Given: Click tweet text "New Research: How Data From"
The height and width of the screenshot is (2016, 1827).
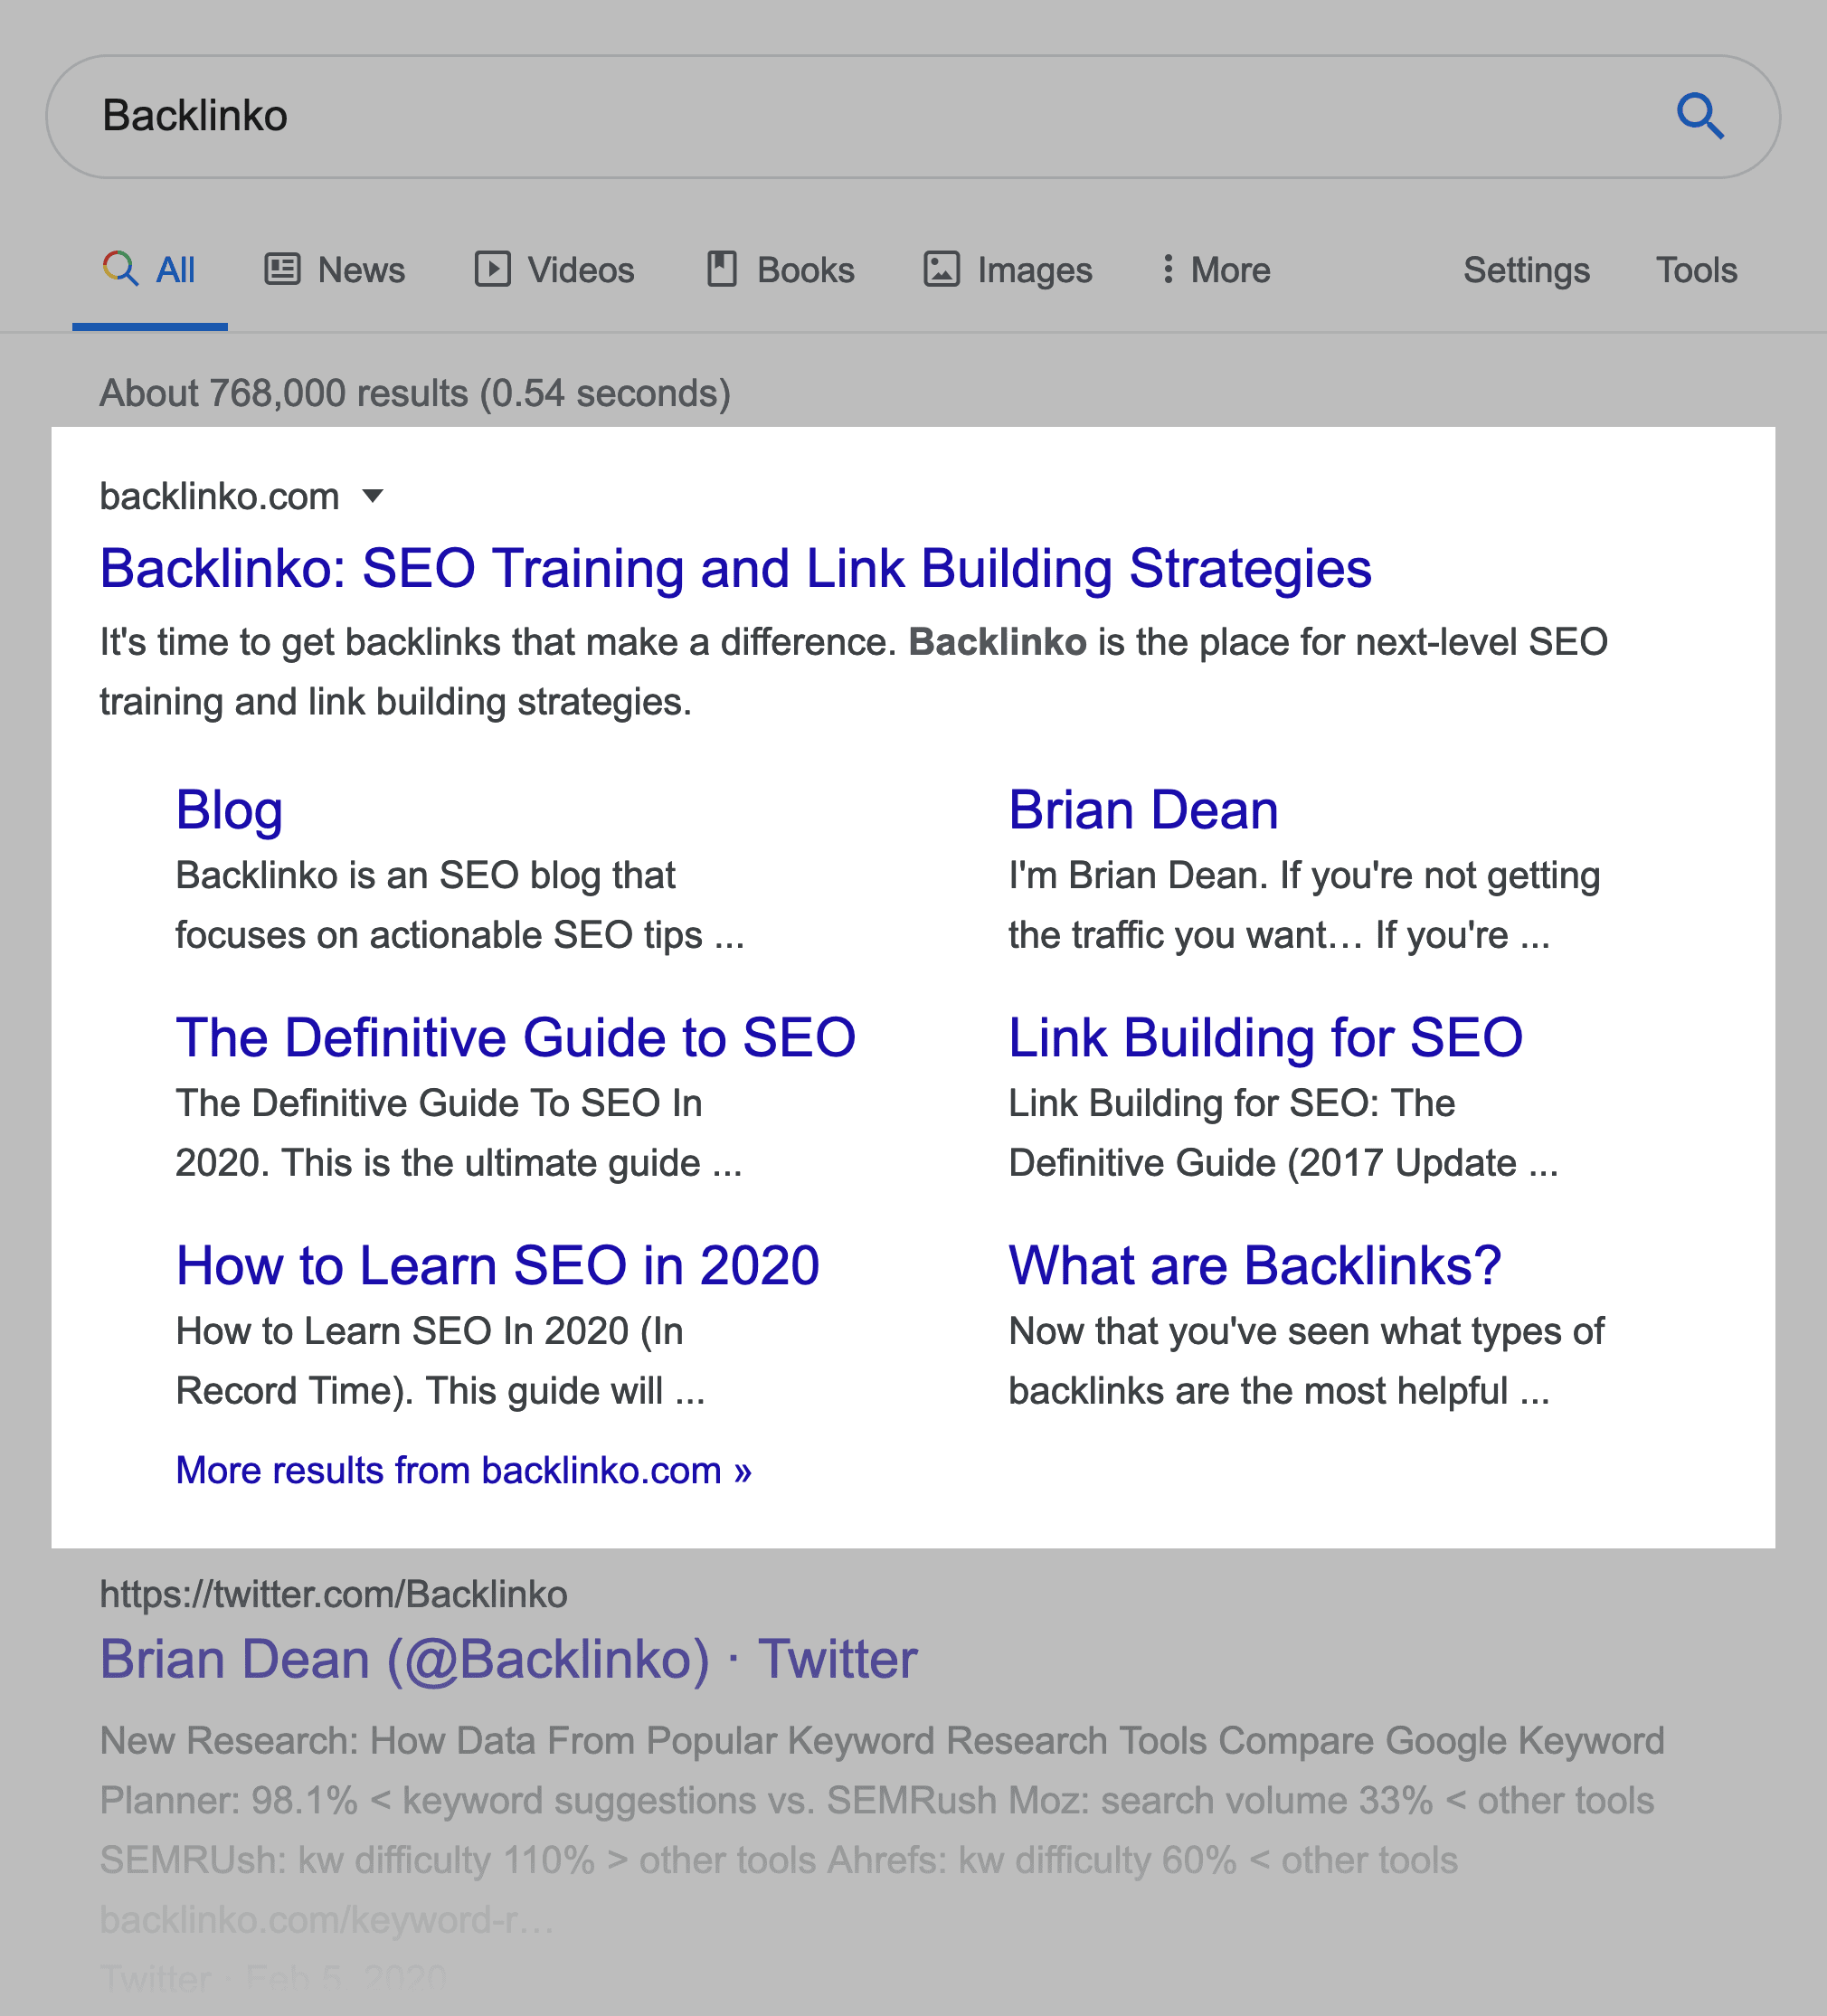Looking at the screenshot, I should coord(882,1741).
